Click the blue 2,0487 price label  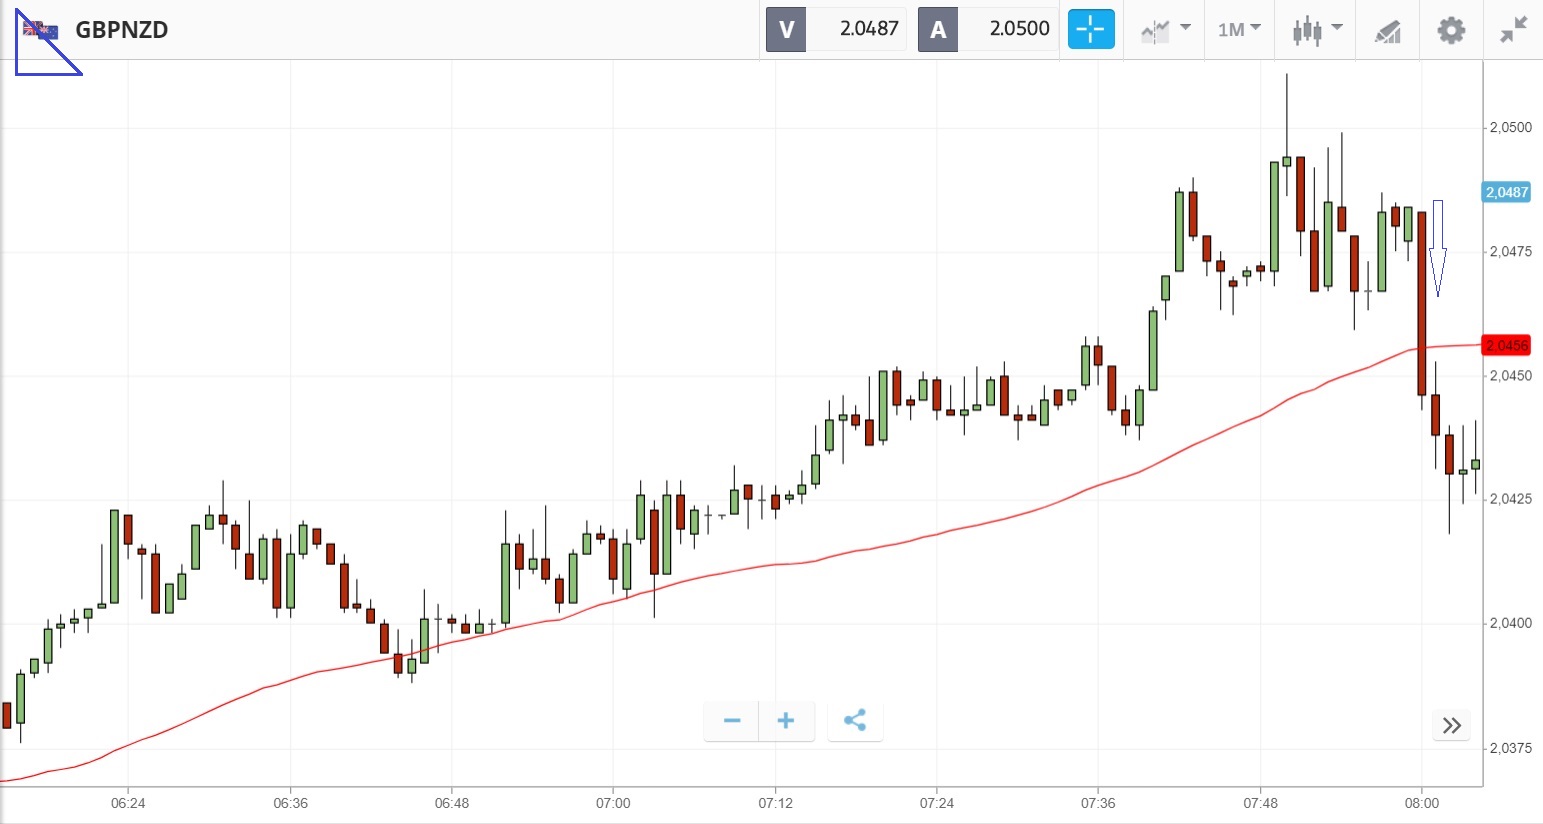(1506, 192)
